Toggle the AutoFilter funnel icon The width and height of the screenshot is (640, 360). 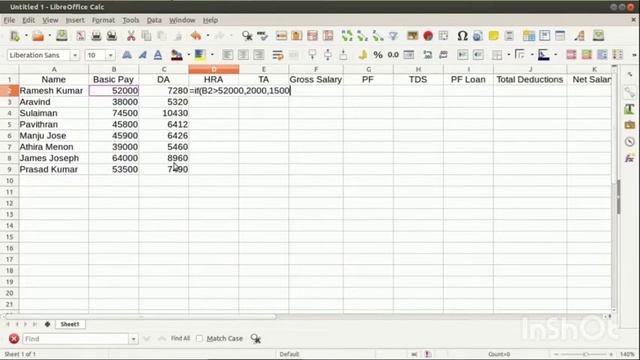tap(393, 36)
